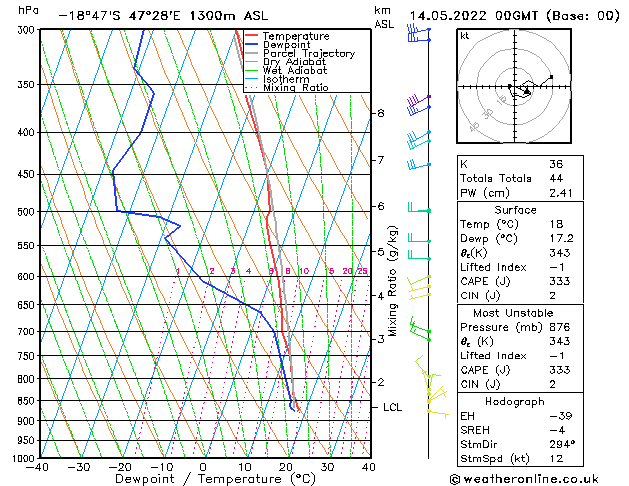The height and width of the screenshot is (486, 629).
Task: Click the 0 temperature axis label
Action: [203, 467]
